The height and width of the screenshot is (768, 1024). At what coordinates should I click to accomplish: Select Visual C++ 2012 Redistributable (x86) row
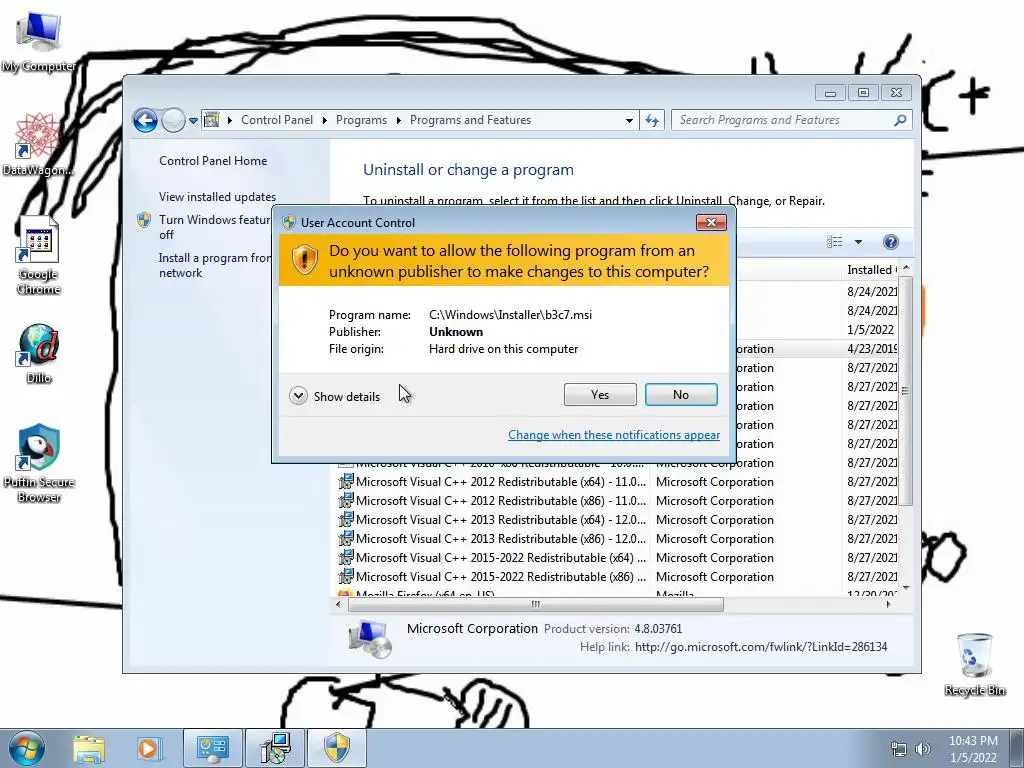coord(617,501)
